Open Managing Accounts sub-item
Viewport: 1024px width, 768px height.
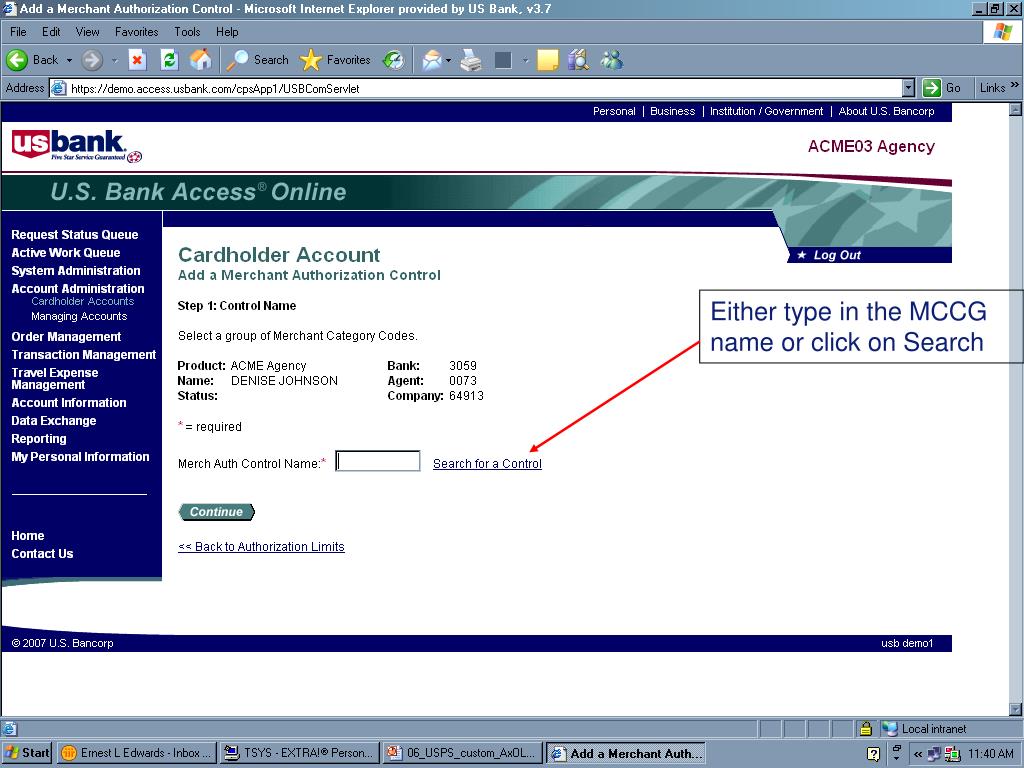(79, 316)
